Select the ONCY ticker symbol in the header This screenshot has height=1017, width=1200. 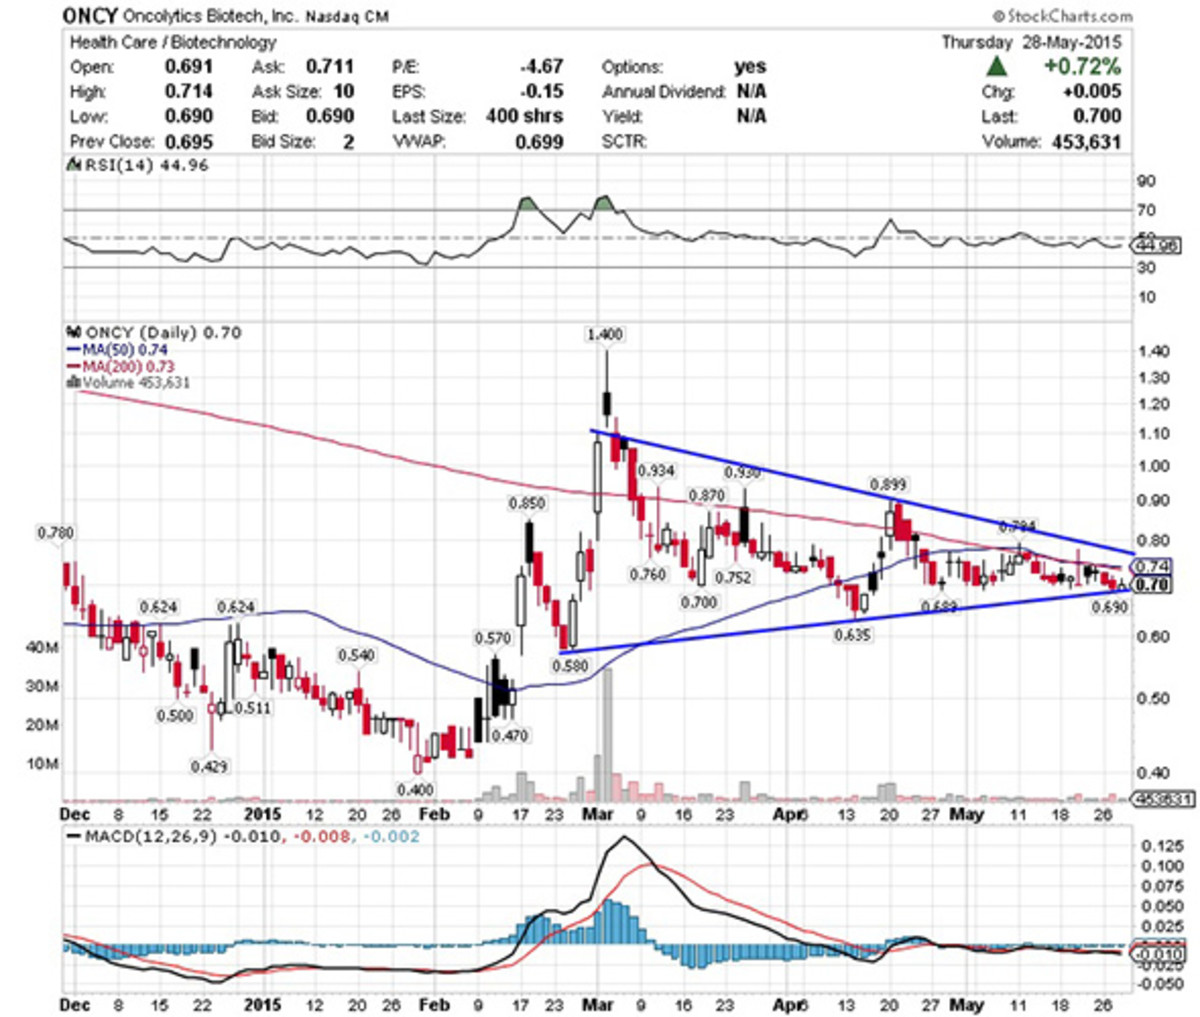[x=91, y=15]
